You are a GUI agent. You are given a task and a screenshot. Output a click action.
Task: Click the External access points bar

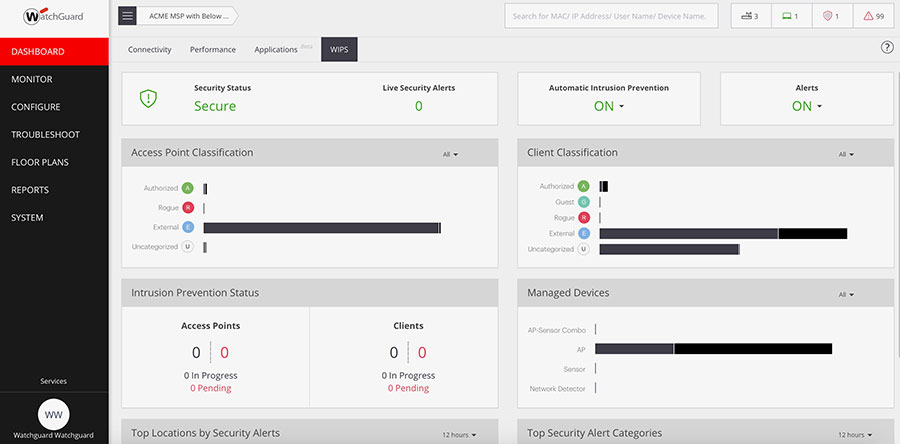(321, 228)
